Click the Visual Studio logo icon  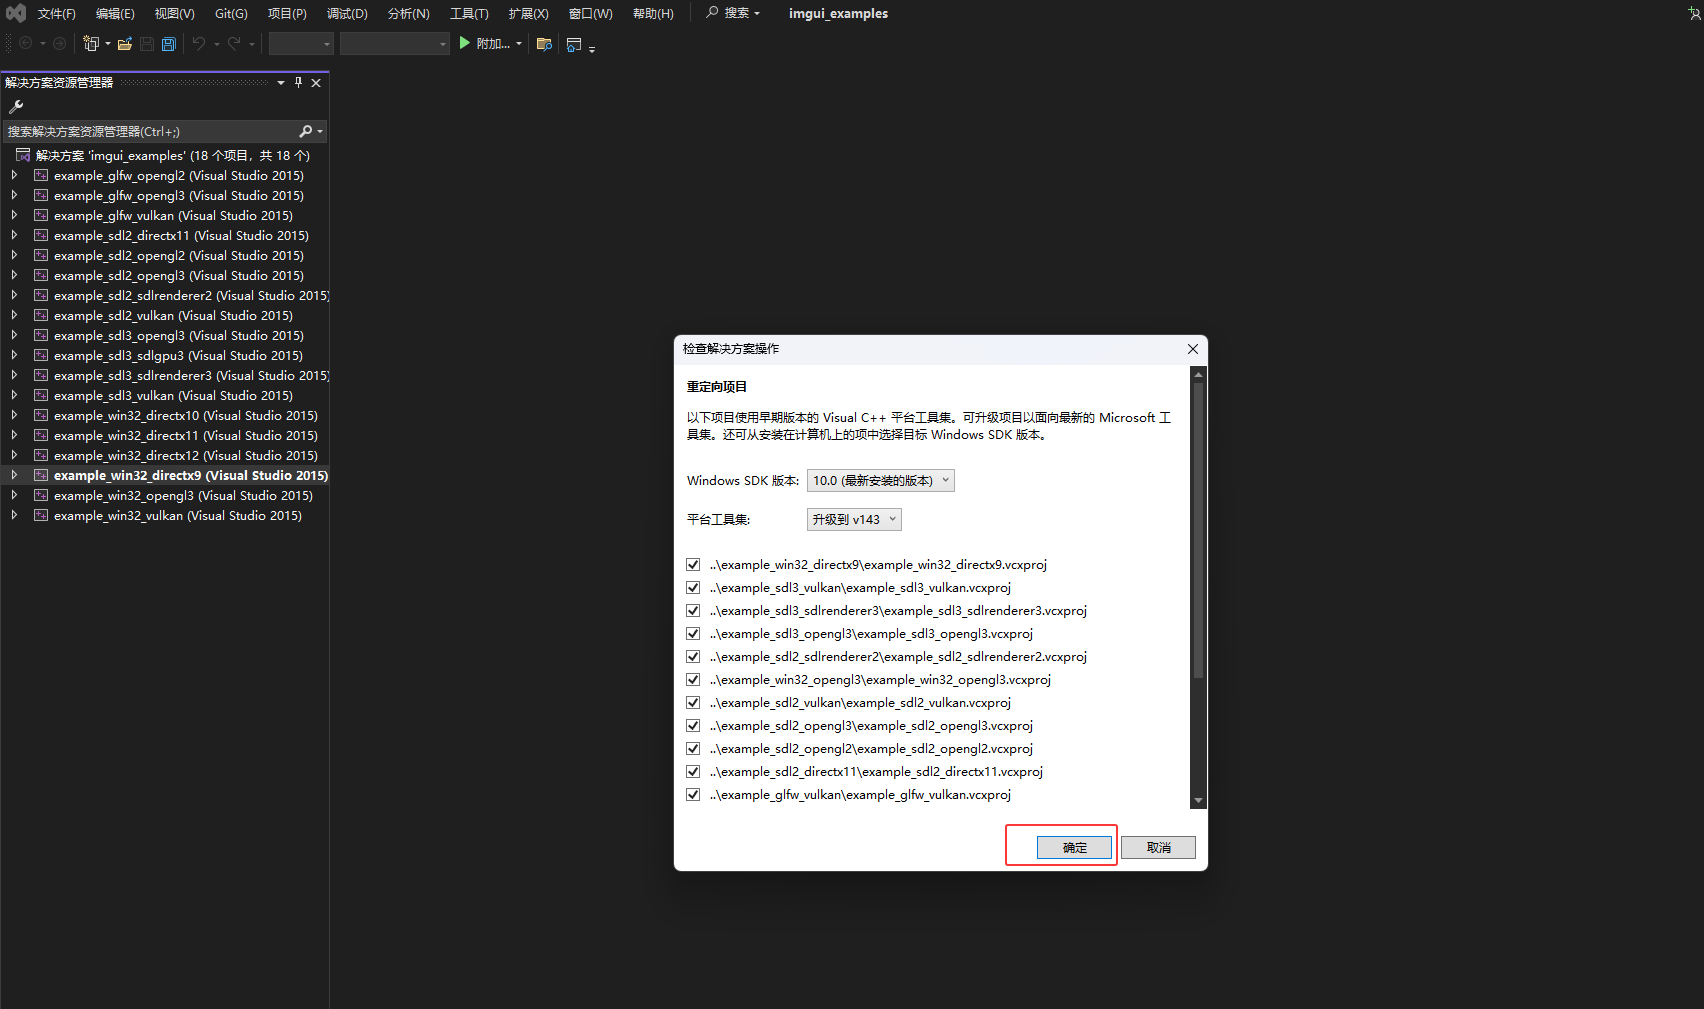[16, 13]
